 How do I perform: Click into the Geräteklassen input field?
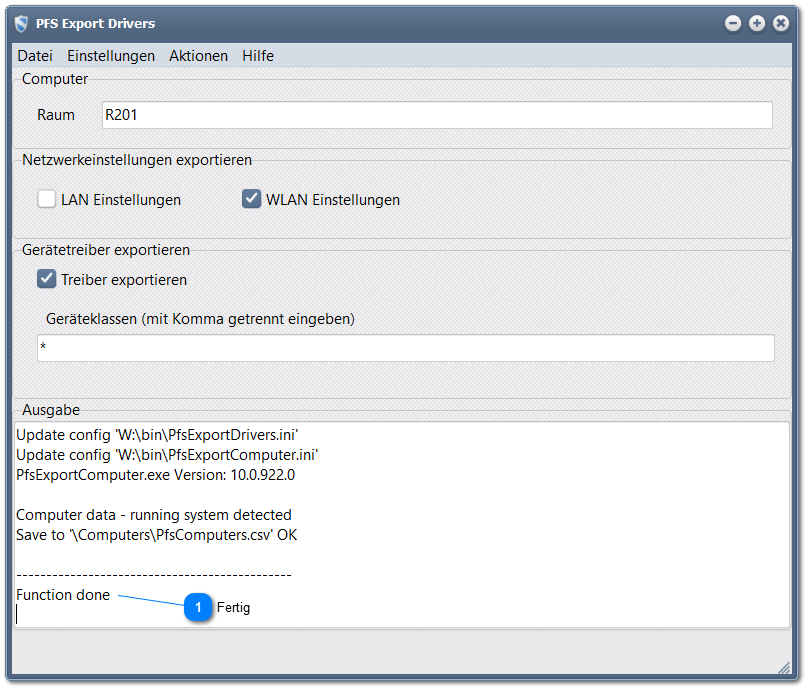click(x=405, y=348)
